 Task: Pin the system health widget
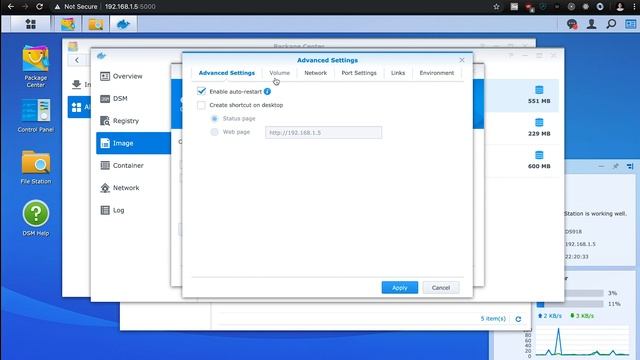616,166
